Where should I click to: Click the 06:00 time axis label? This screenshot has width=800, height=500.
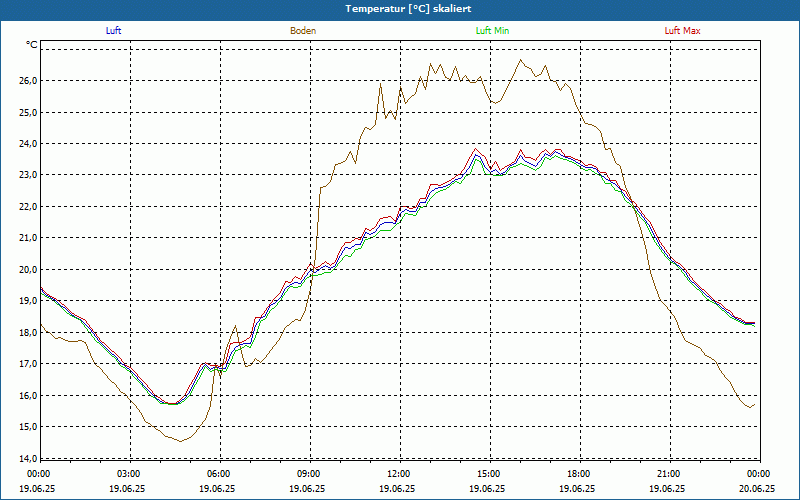[x=218, y=474]
